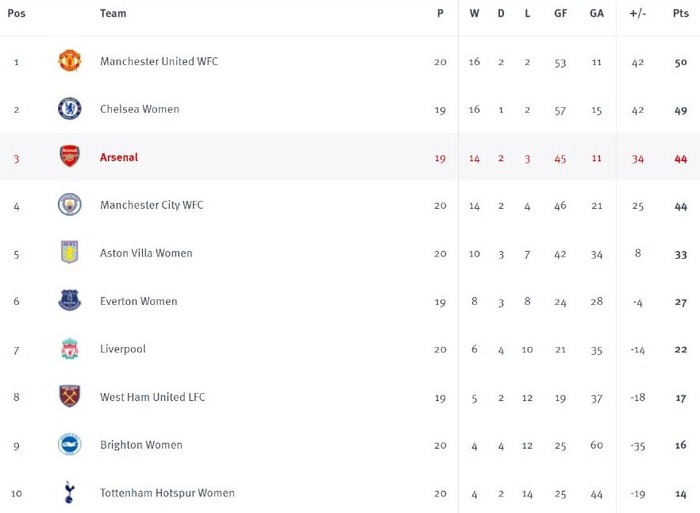Click the Team column header
The height and width of the screenshot is (513, 700).
pyautogui.click(x=113, y=13)
